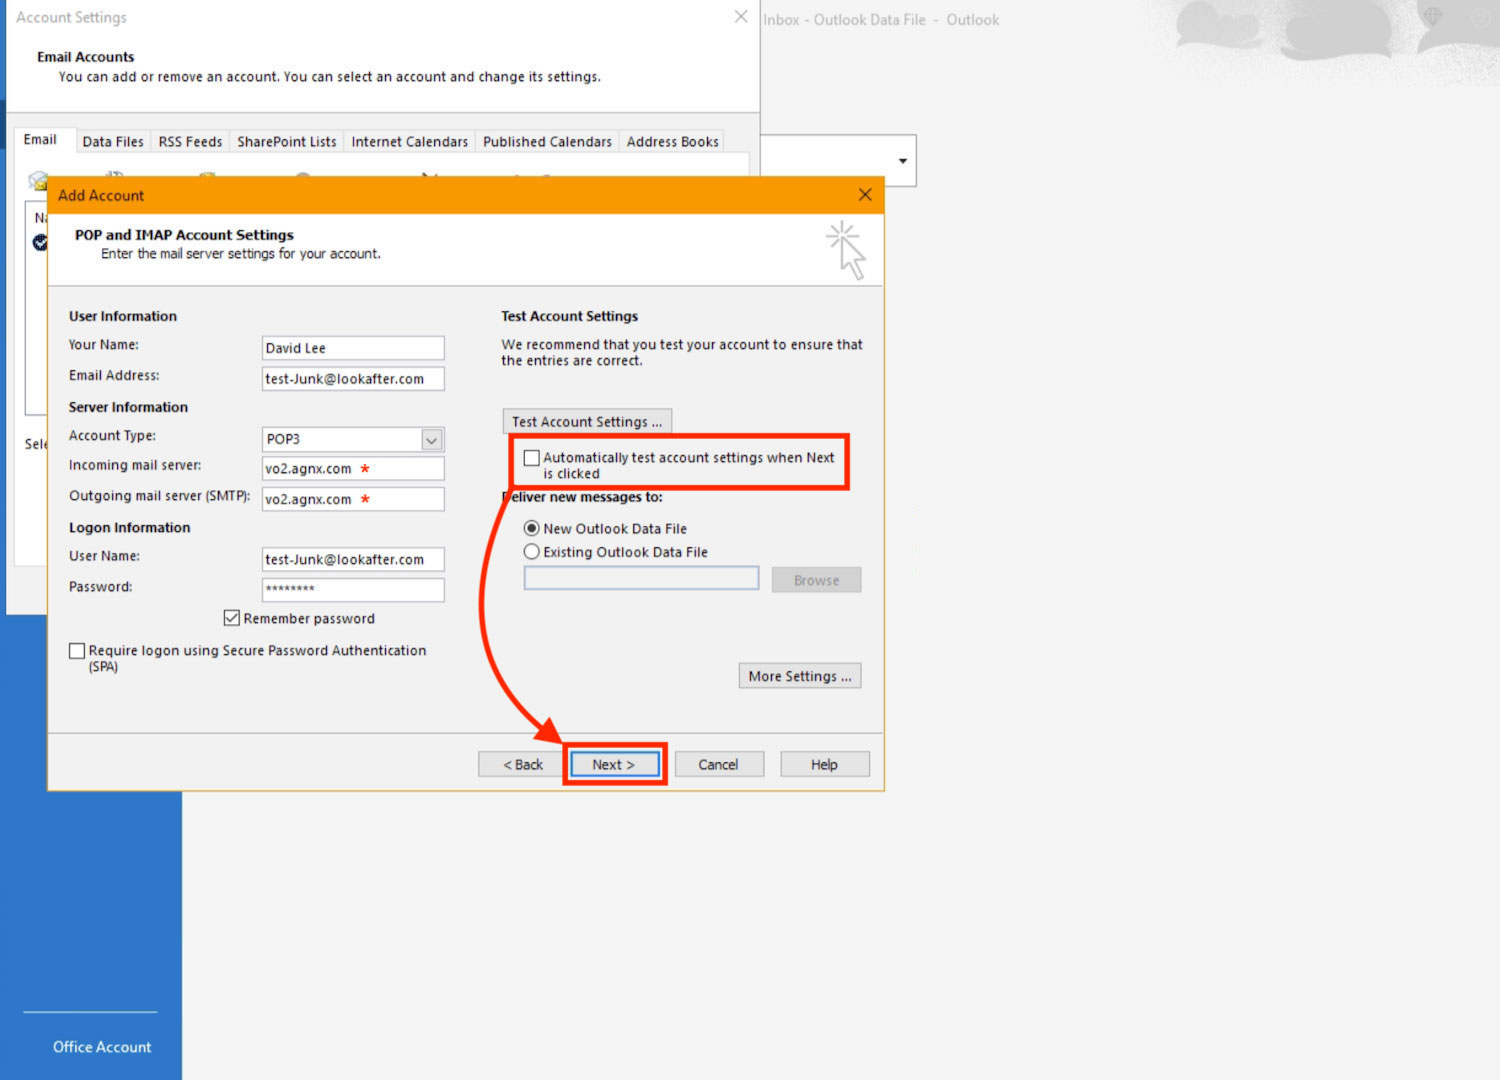The height and width of the screenshot is (1080, 1500).
Task: Go to the Address Books tab
Action: tap(672, 142)
